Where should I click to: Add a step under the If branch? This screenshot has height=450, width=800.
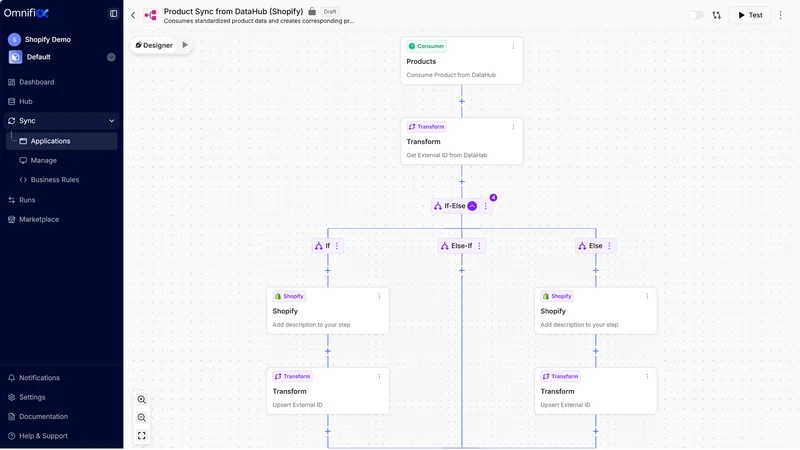tap(328, 271)
